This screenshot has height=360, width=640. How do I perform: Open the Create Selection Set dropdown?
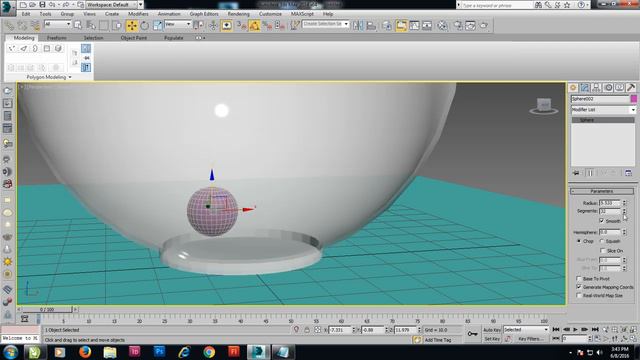[x=325, y=24]
